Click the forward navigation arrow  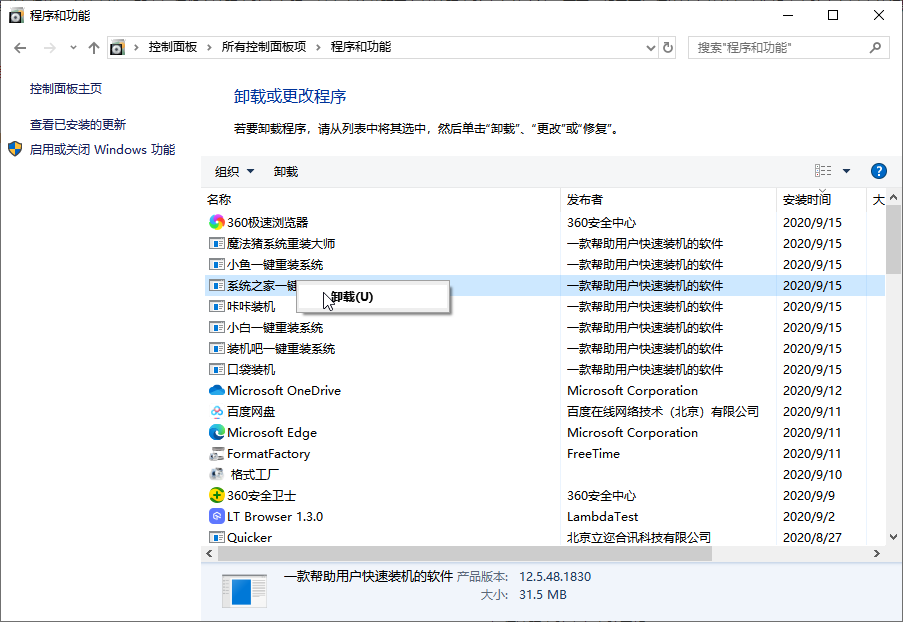pyautogui.click(x=50, y=48)
